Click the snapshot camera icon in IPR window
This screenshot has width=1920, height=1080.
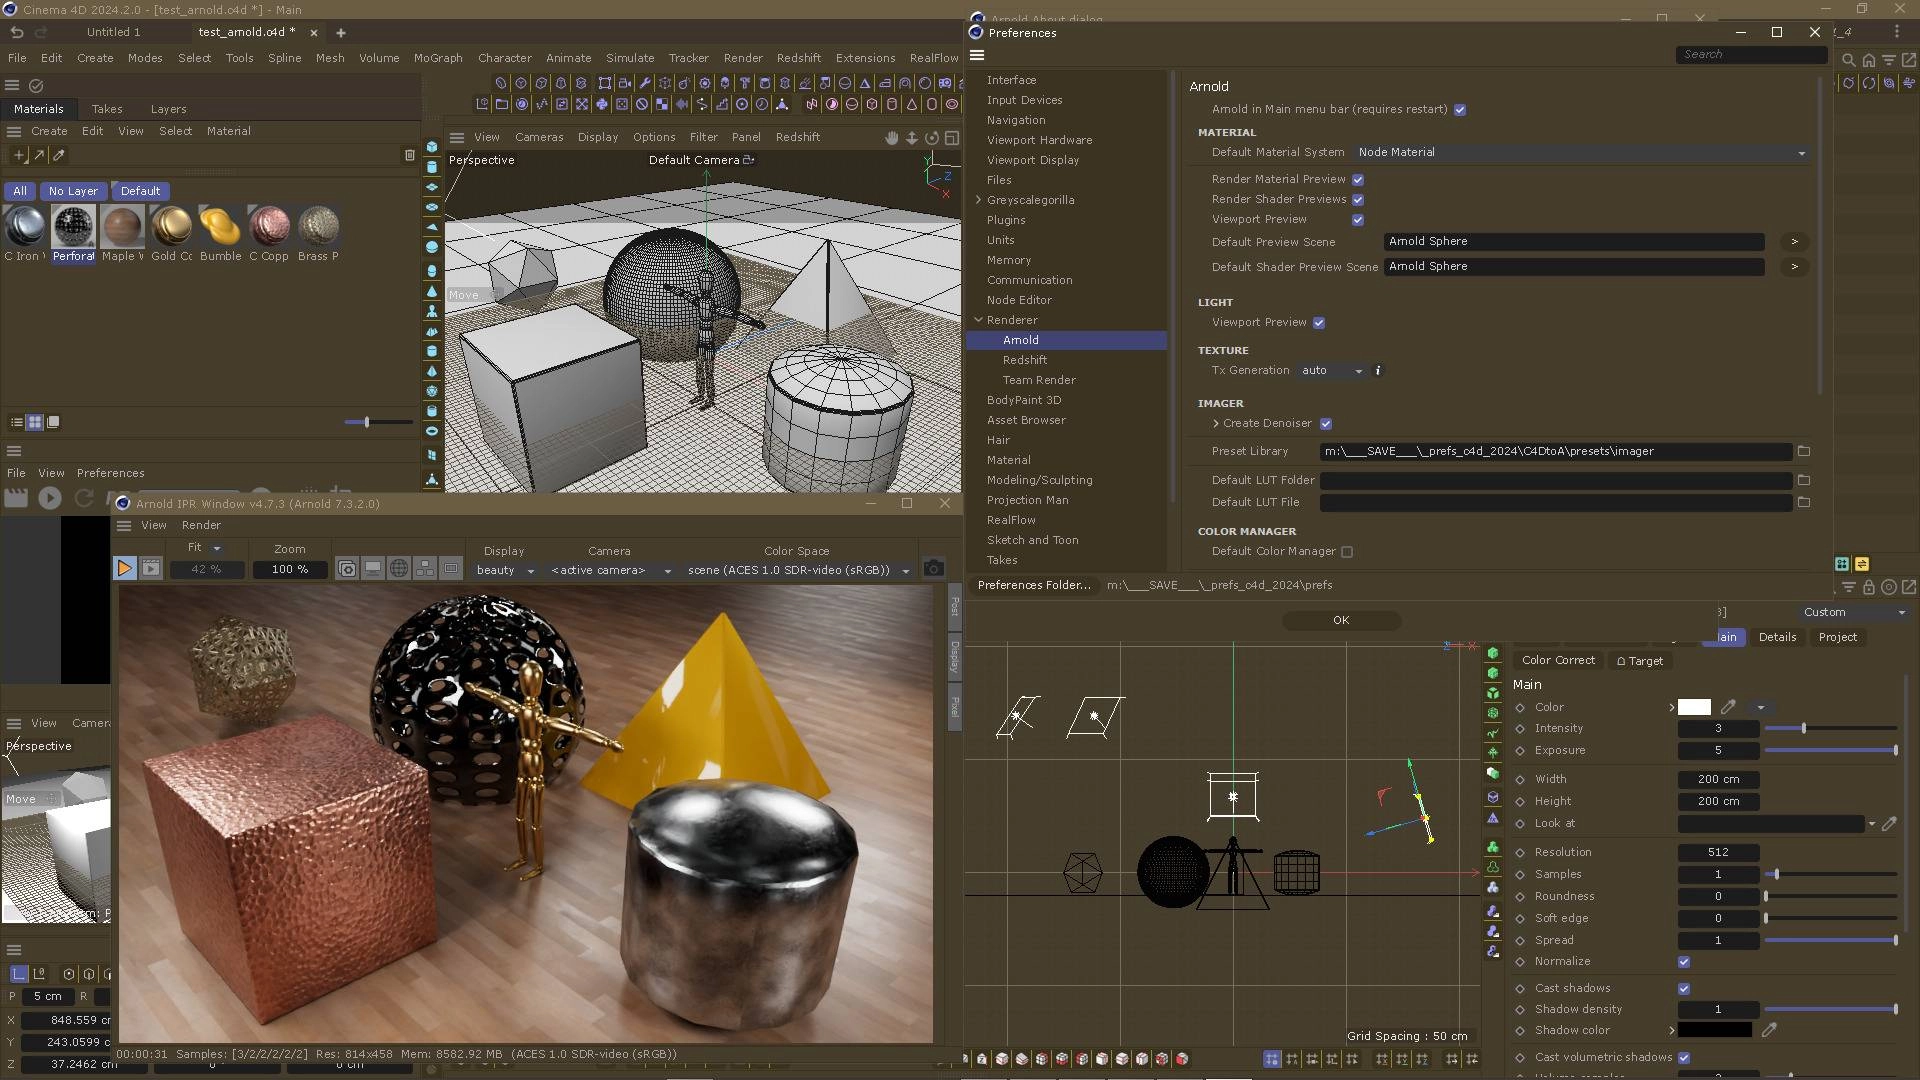tap(933, 569)
